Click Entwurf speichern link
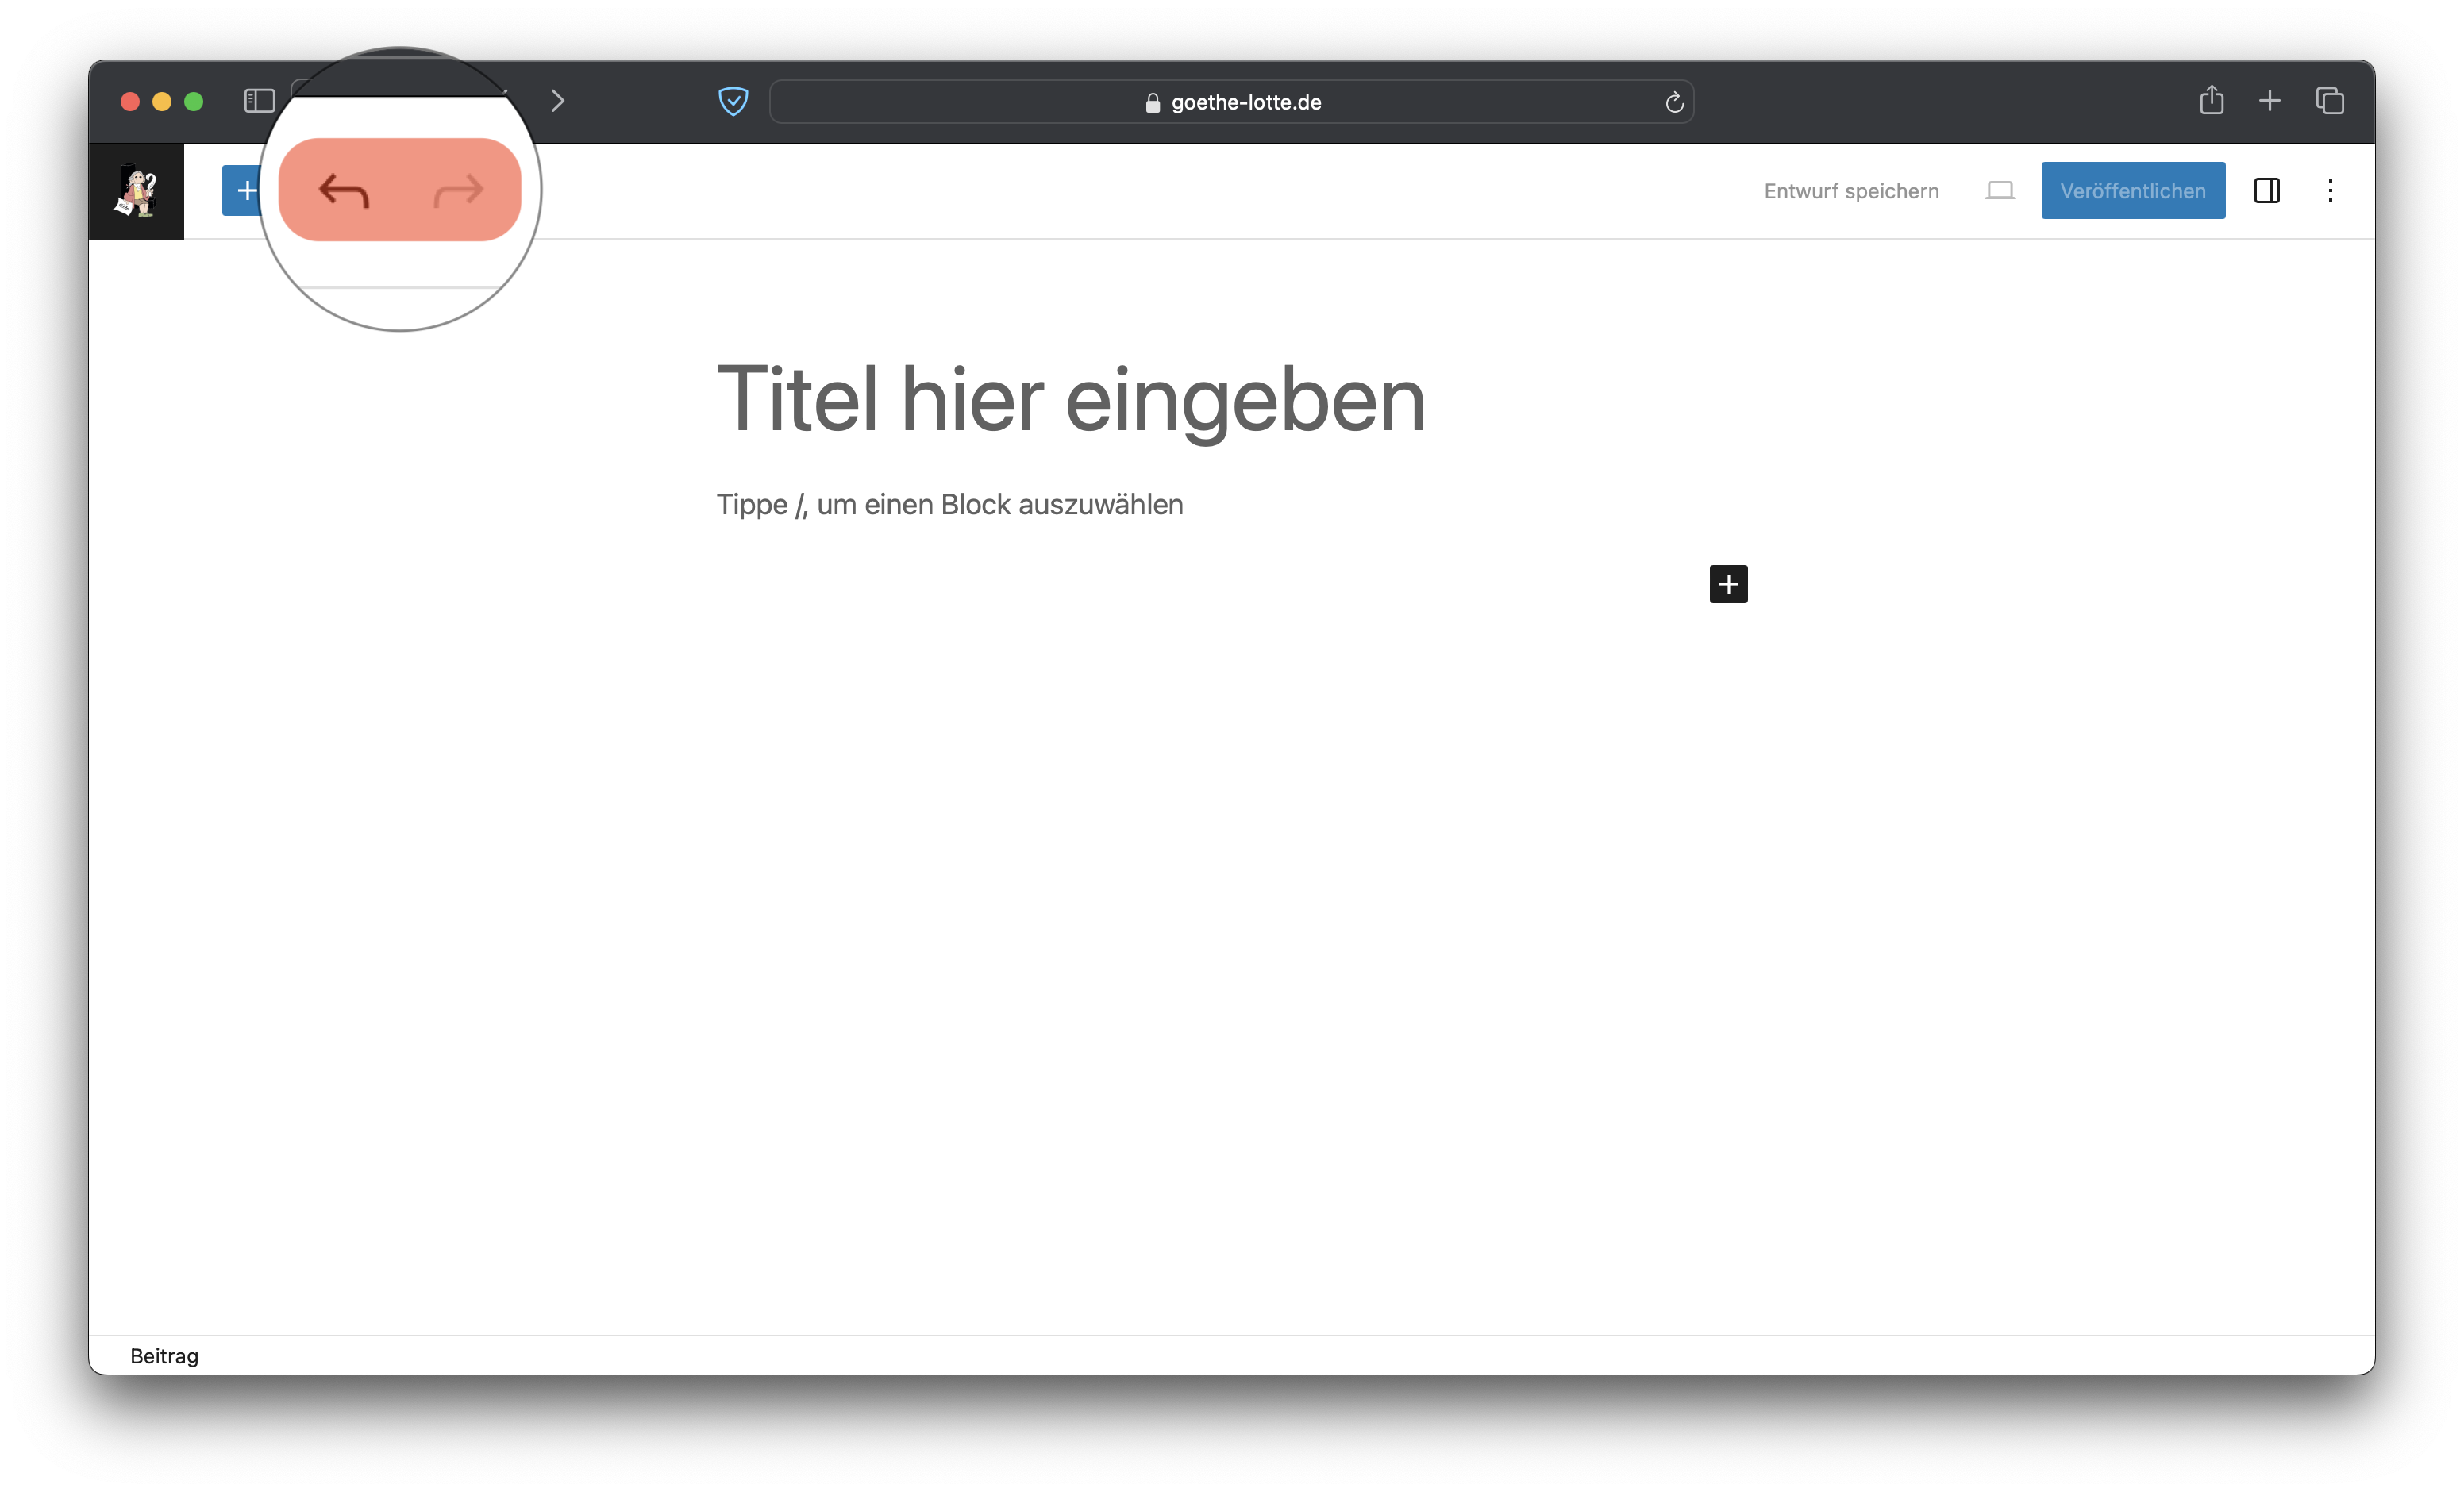 tap(1850, 191)
